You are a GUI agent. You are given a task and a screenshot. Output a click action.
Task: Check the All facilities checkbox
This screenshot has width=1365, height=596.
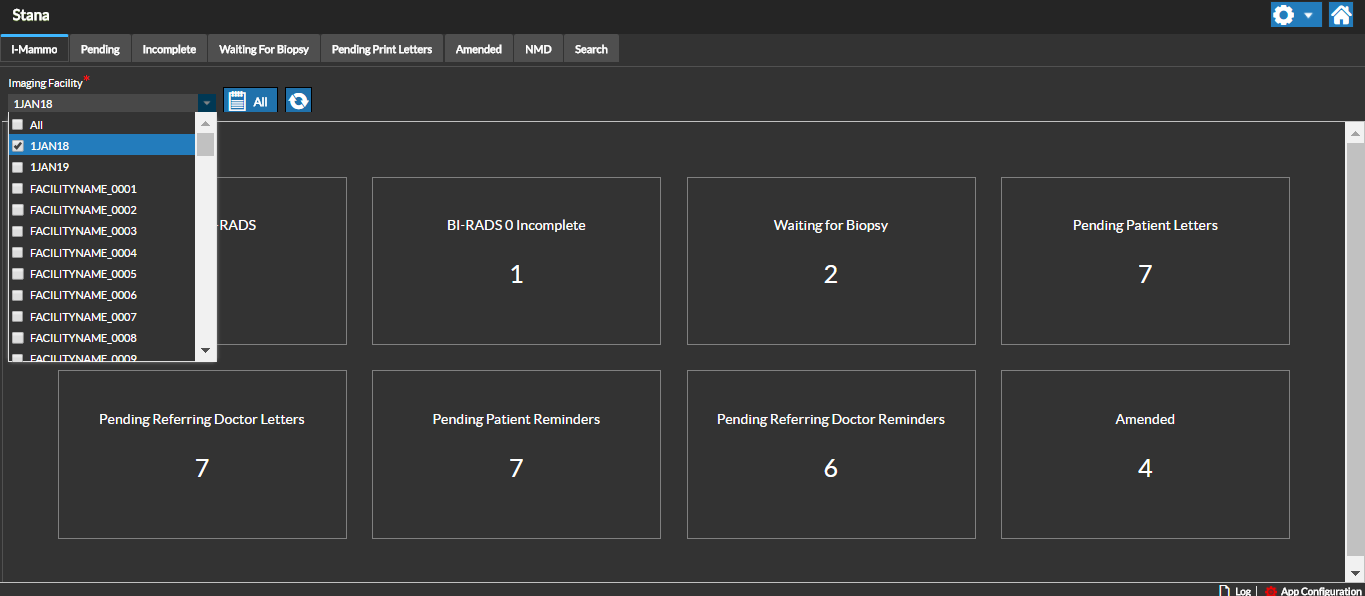point(17,125)
